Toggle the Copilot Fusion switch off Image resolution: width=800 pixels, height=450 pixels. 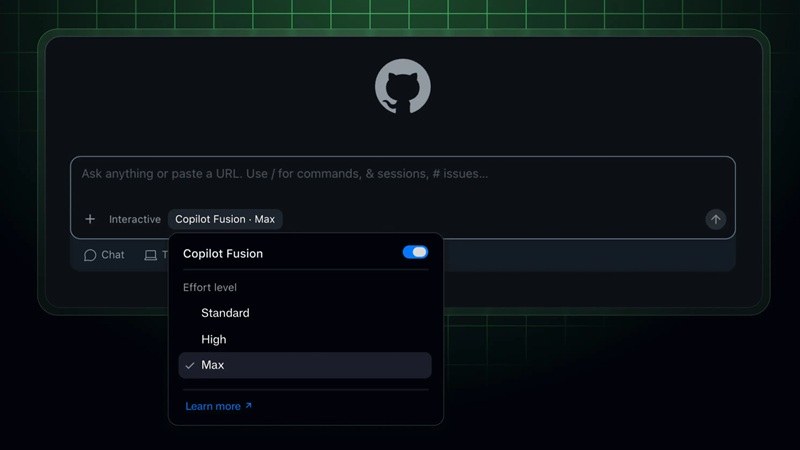coord(415,252)
